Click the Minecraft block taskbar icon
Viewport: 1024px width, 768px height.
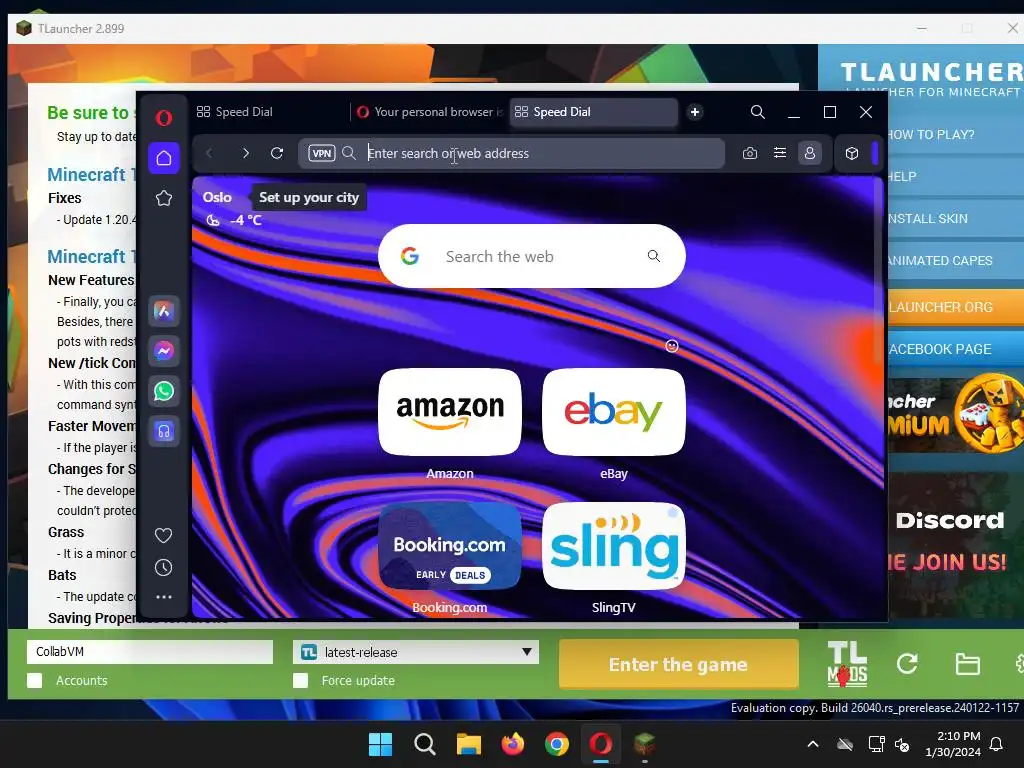tap(645, 744)
